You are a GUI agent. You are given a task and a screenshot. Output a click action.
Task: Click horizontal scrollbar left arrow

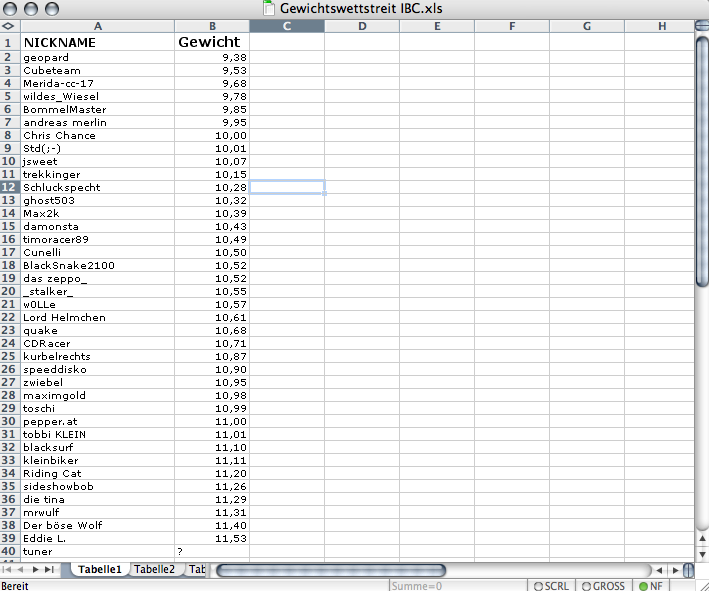point(657,570)
